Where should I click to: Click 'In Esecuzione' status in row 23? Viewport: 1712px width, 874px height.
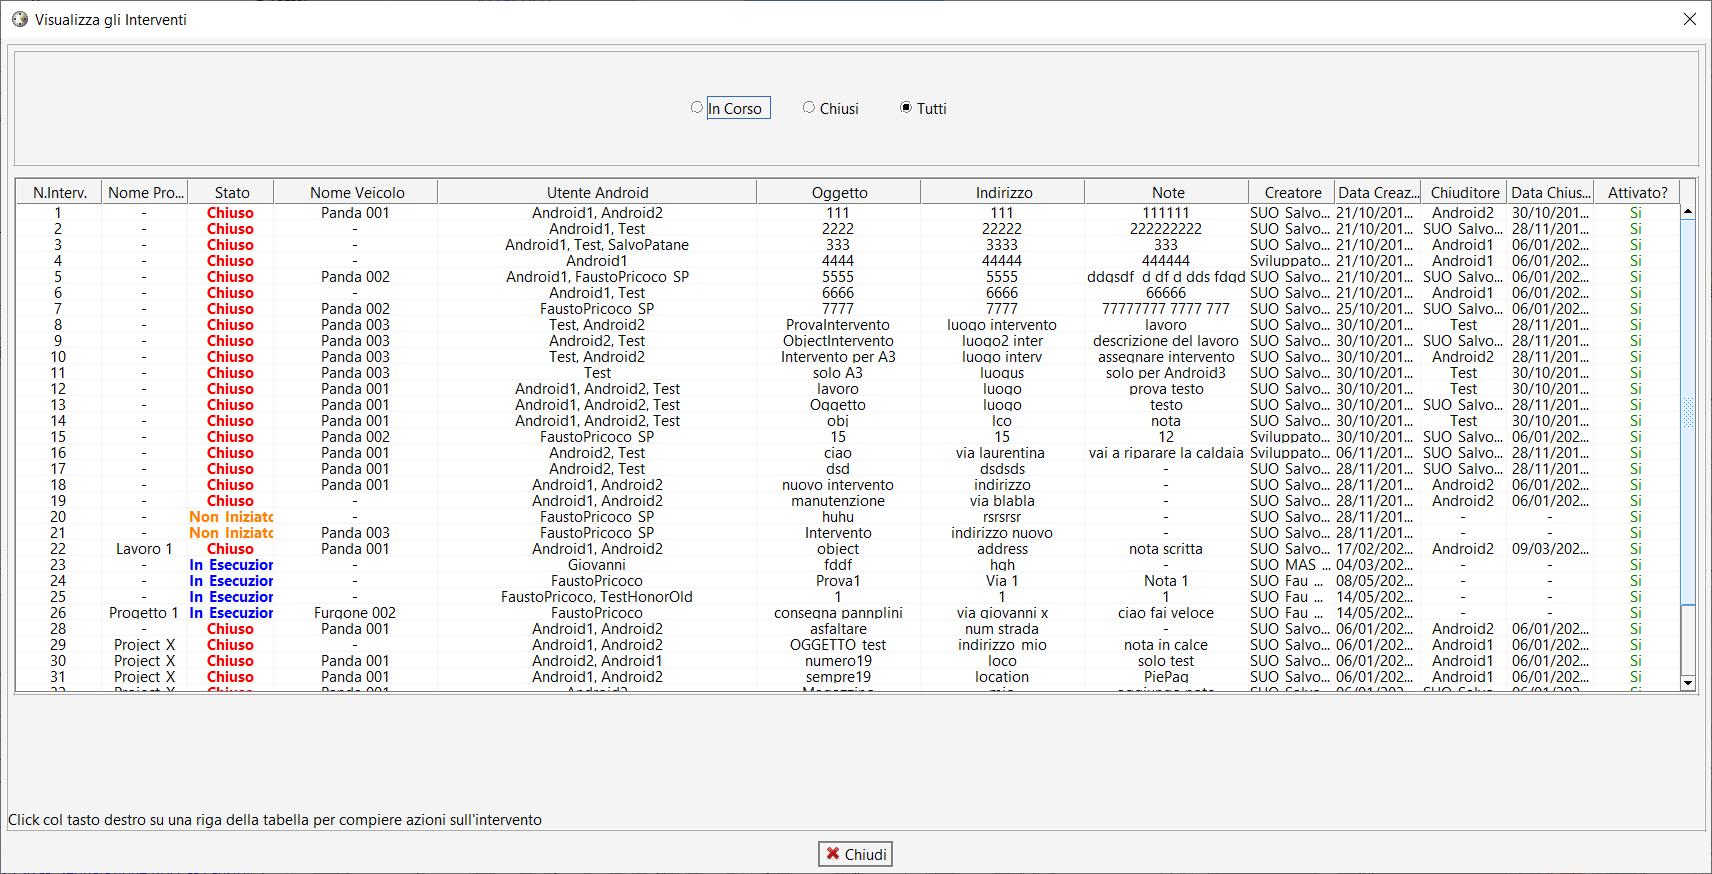coord(231,565)
